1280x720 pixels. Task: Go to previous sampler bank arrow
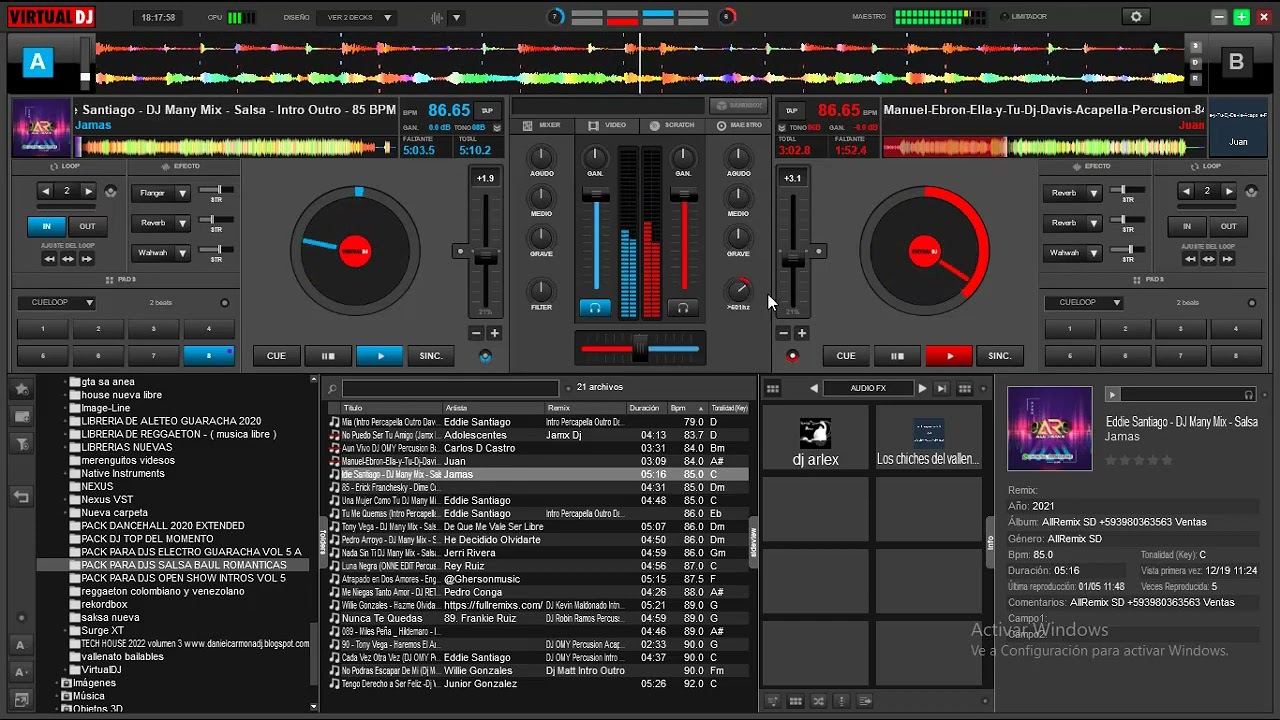point(813,389)
